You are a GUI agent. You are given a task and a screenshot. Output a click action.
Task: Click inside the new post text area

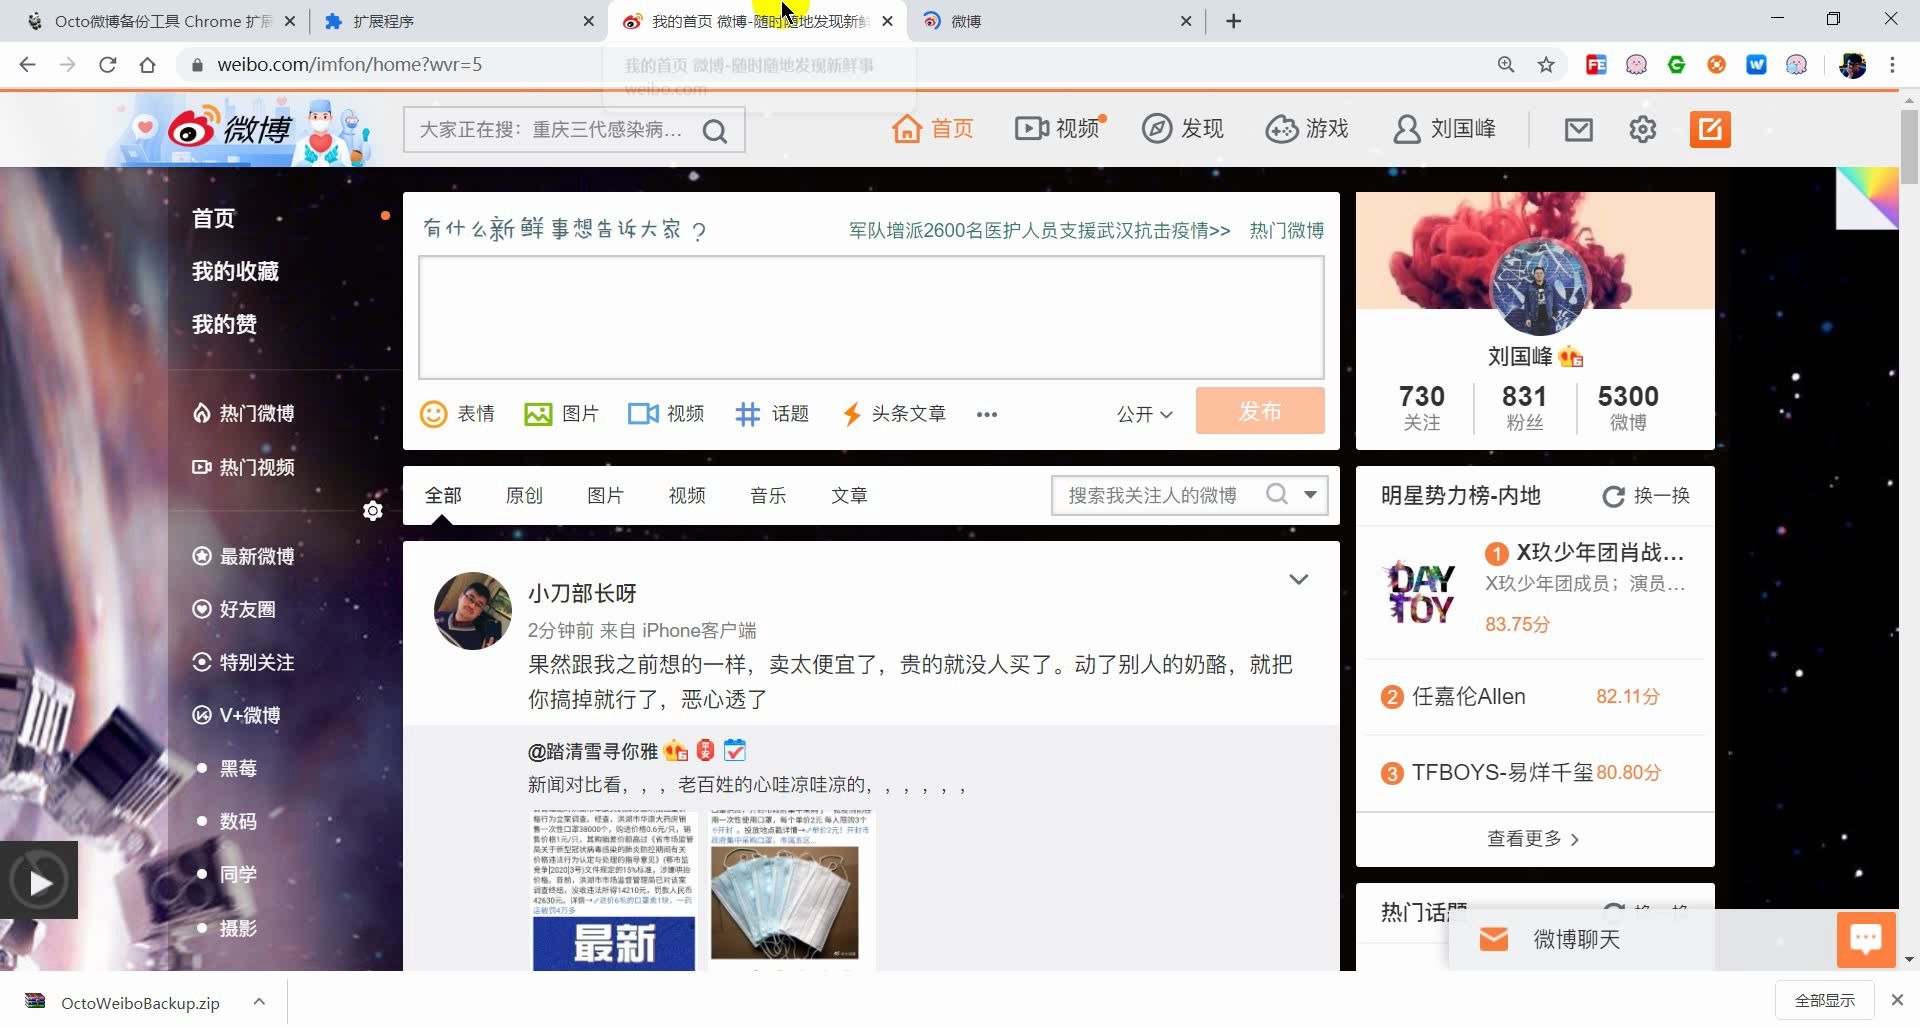(870, 317)
